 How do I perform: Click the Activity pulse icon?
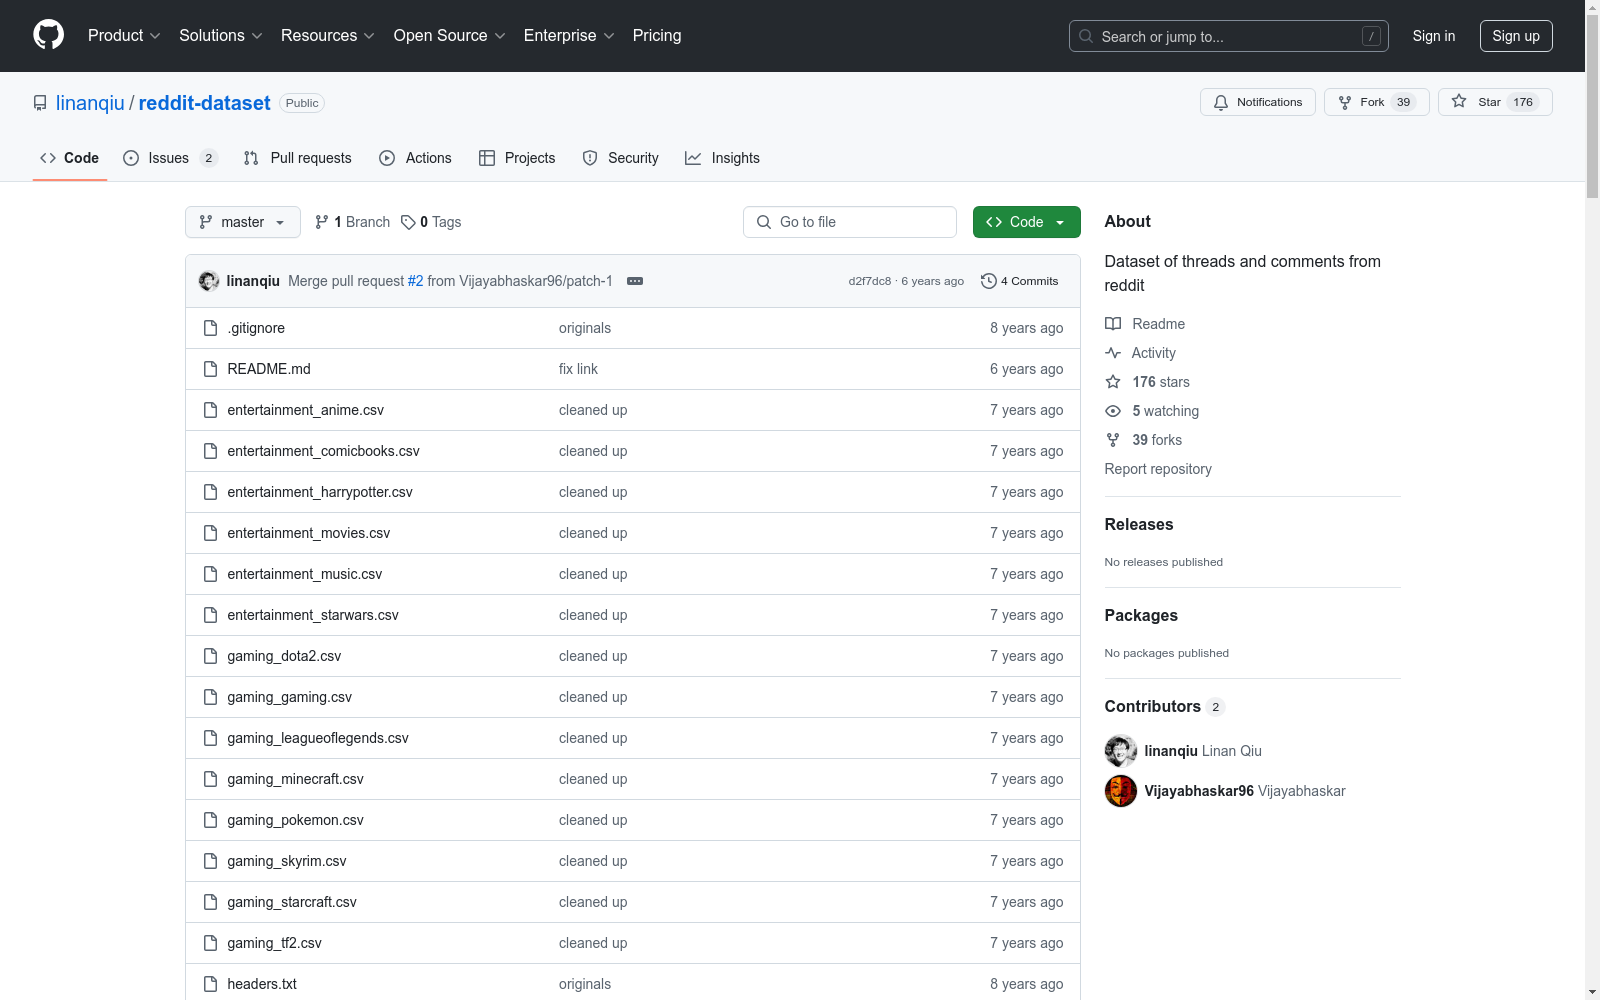click(1113, 353)
